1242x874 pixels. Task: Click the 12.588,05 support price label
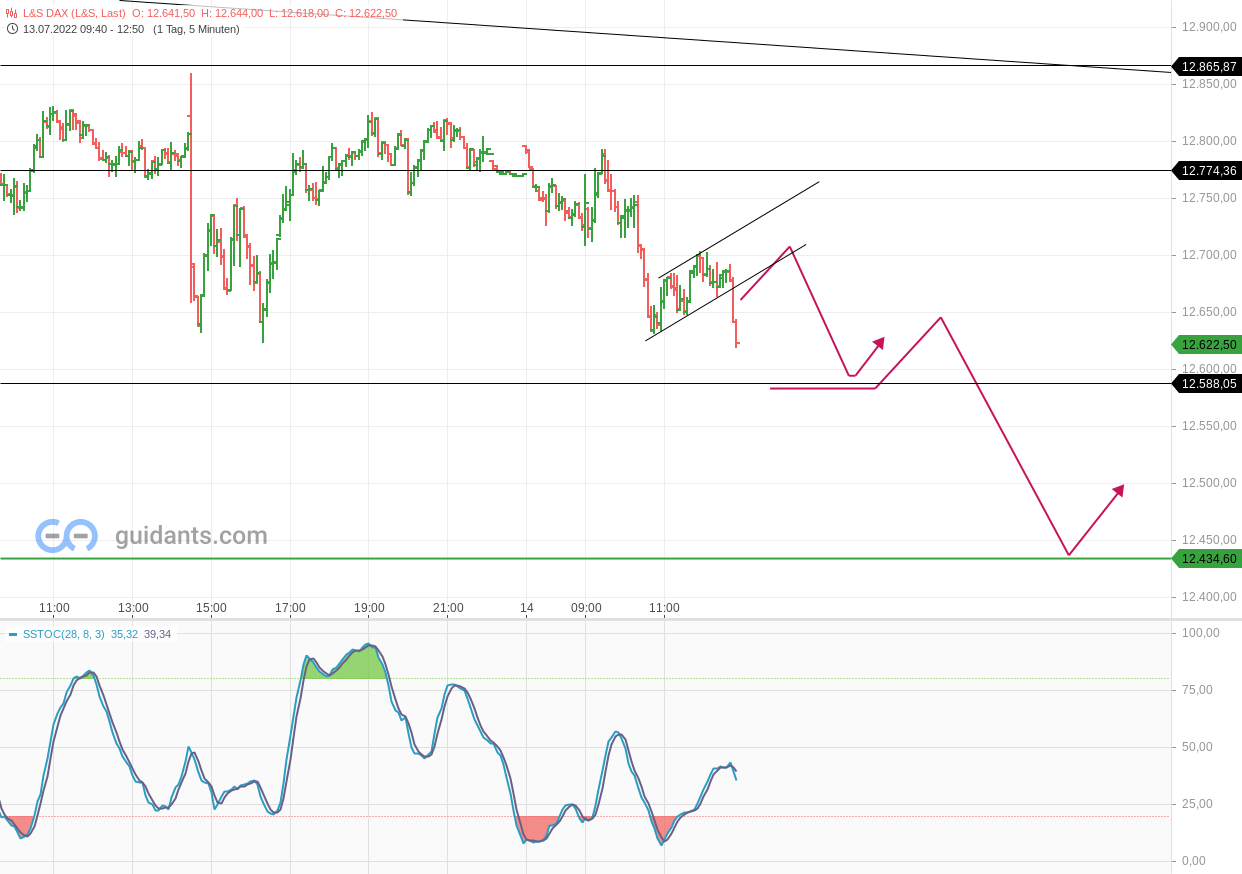coord(1206,384)
